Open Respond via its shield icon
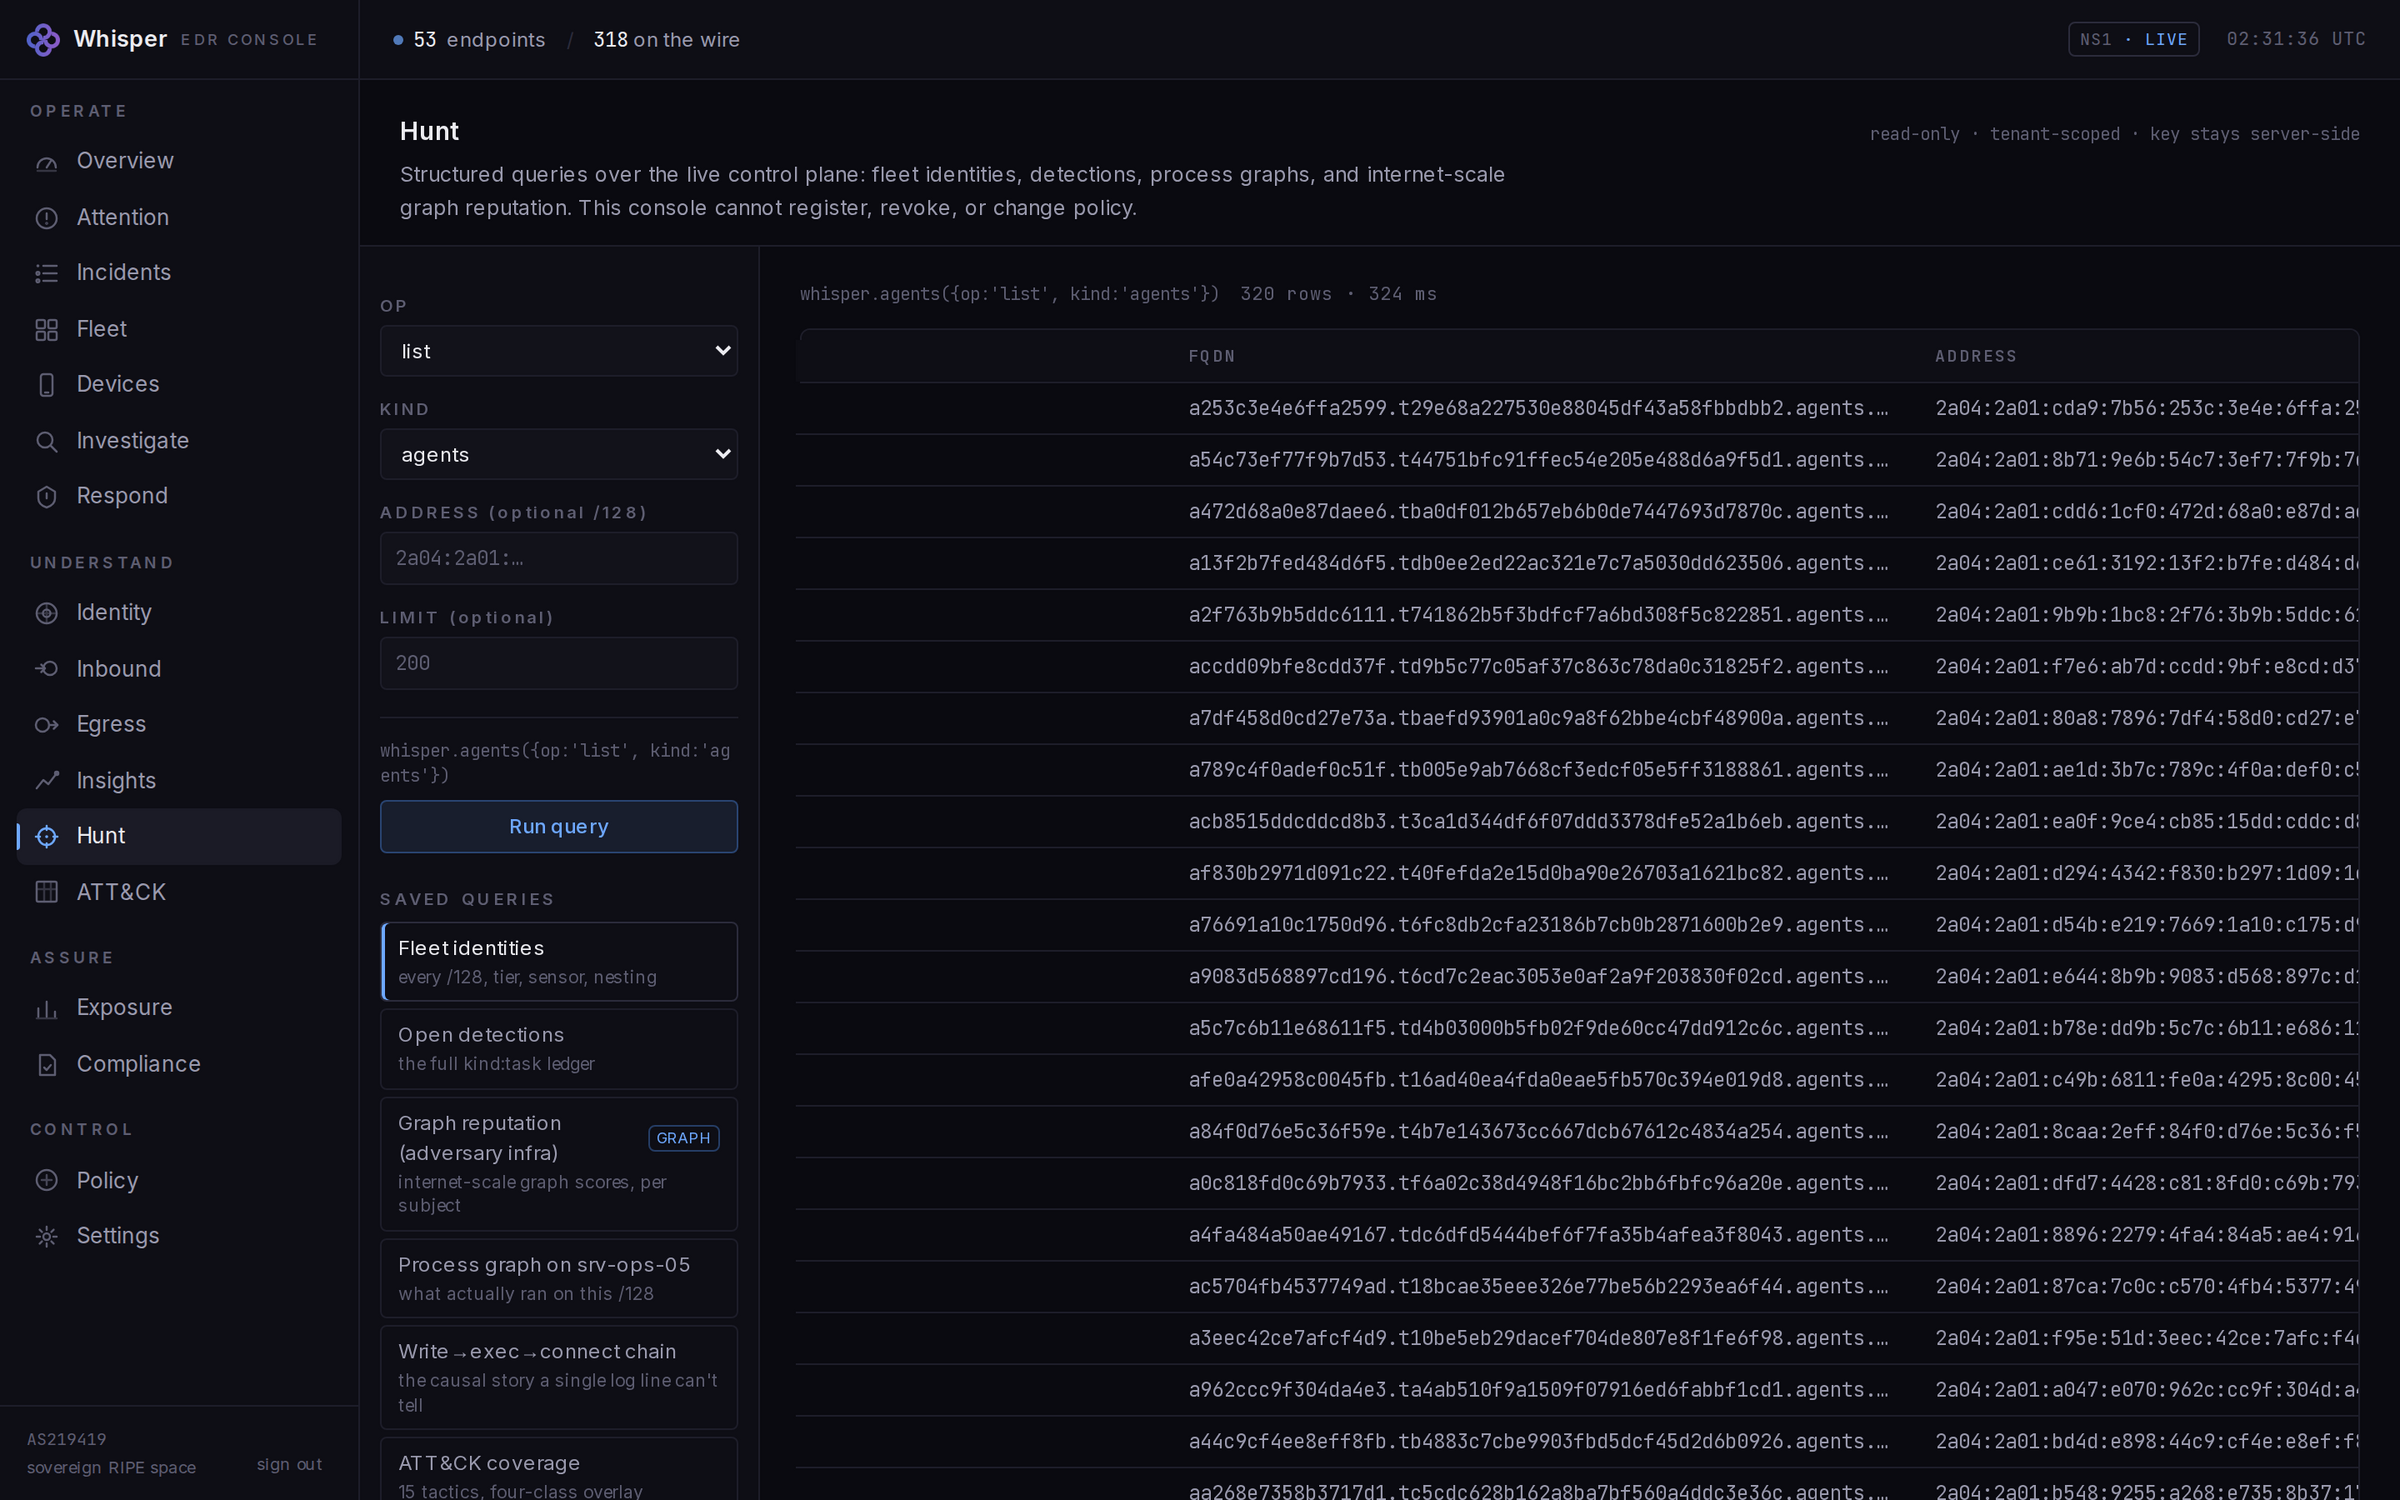 point(47,497)
